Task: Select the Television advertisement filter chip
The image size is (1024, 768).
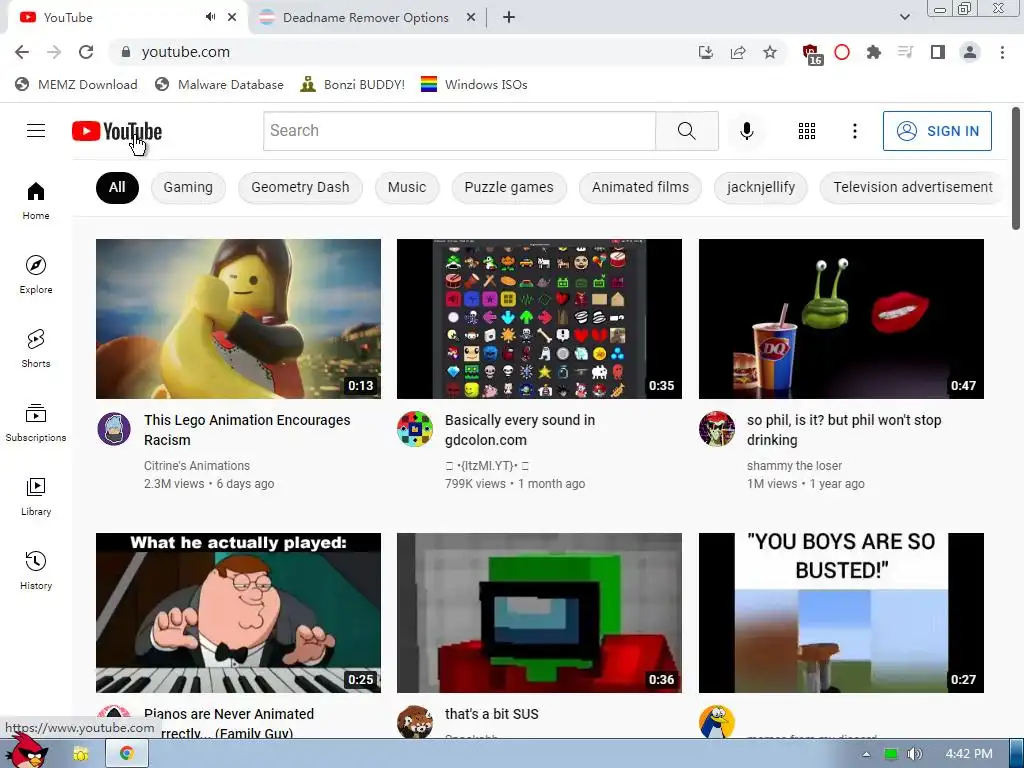Action: coord(912,187)
